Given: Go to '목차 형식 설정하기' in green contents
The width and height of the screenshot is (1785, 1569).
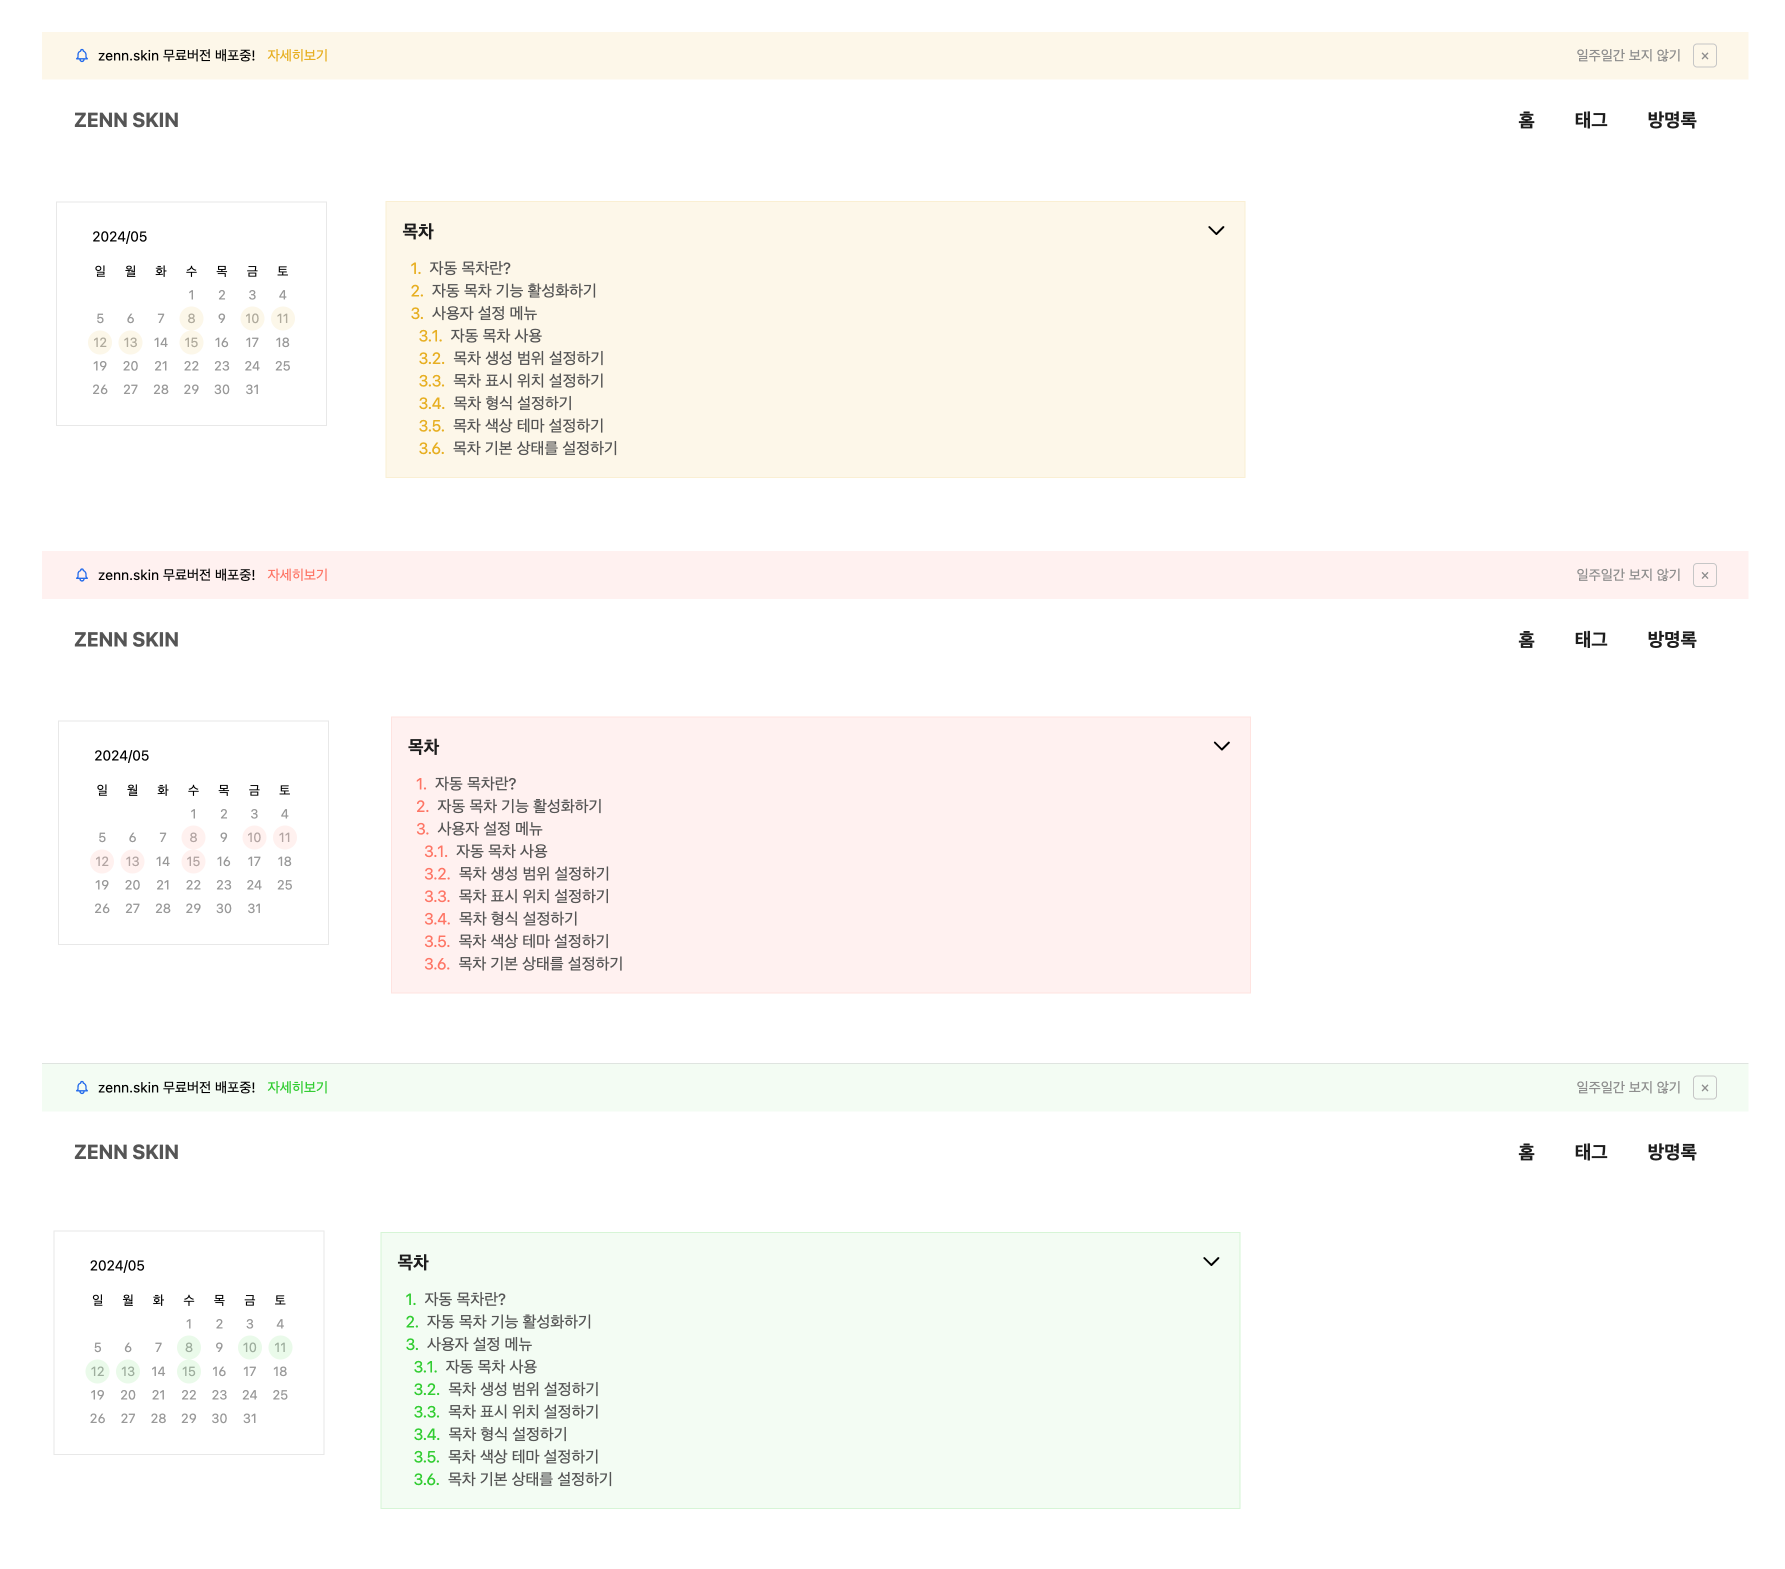Looking at the screenshot, I should (507, 1434).
